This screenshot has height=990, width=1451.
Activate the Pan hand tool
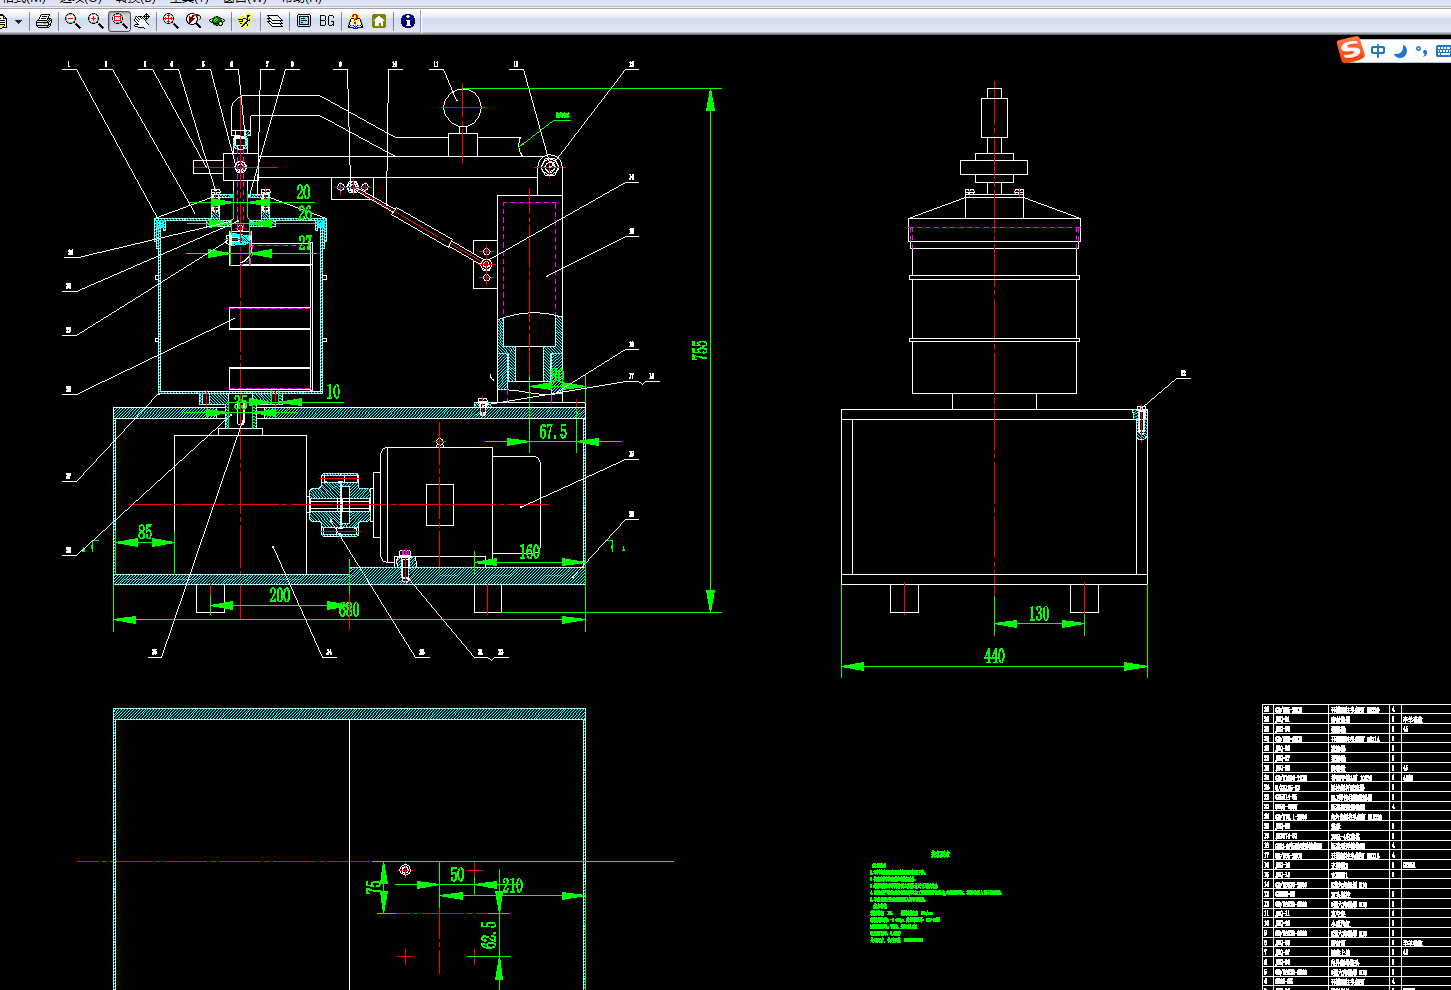click(x=143, y=21)
